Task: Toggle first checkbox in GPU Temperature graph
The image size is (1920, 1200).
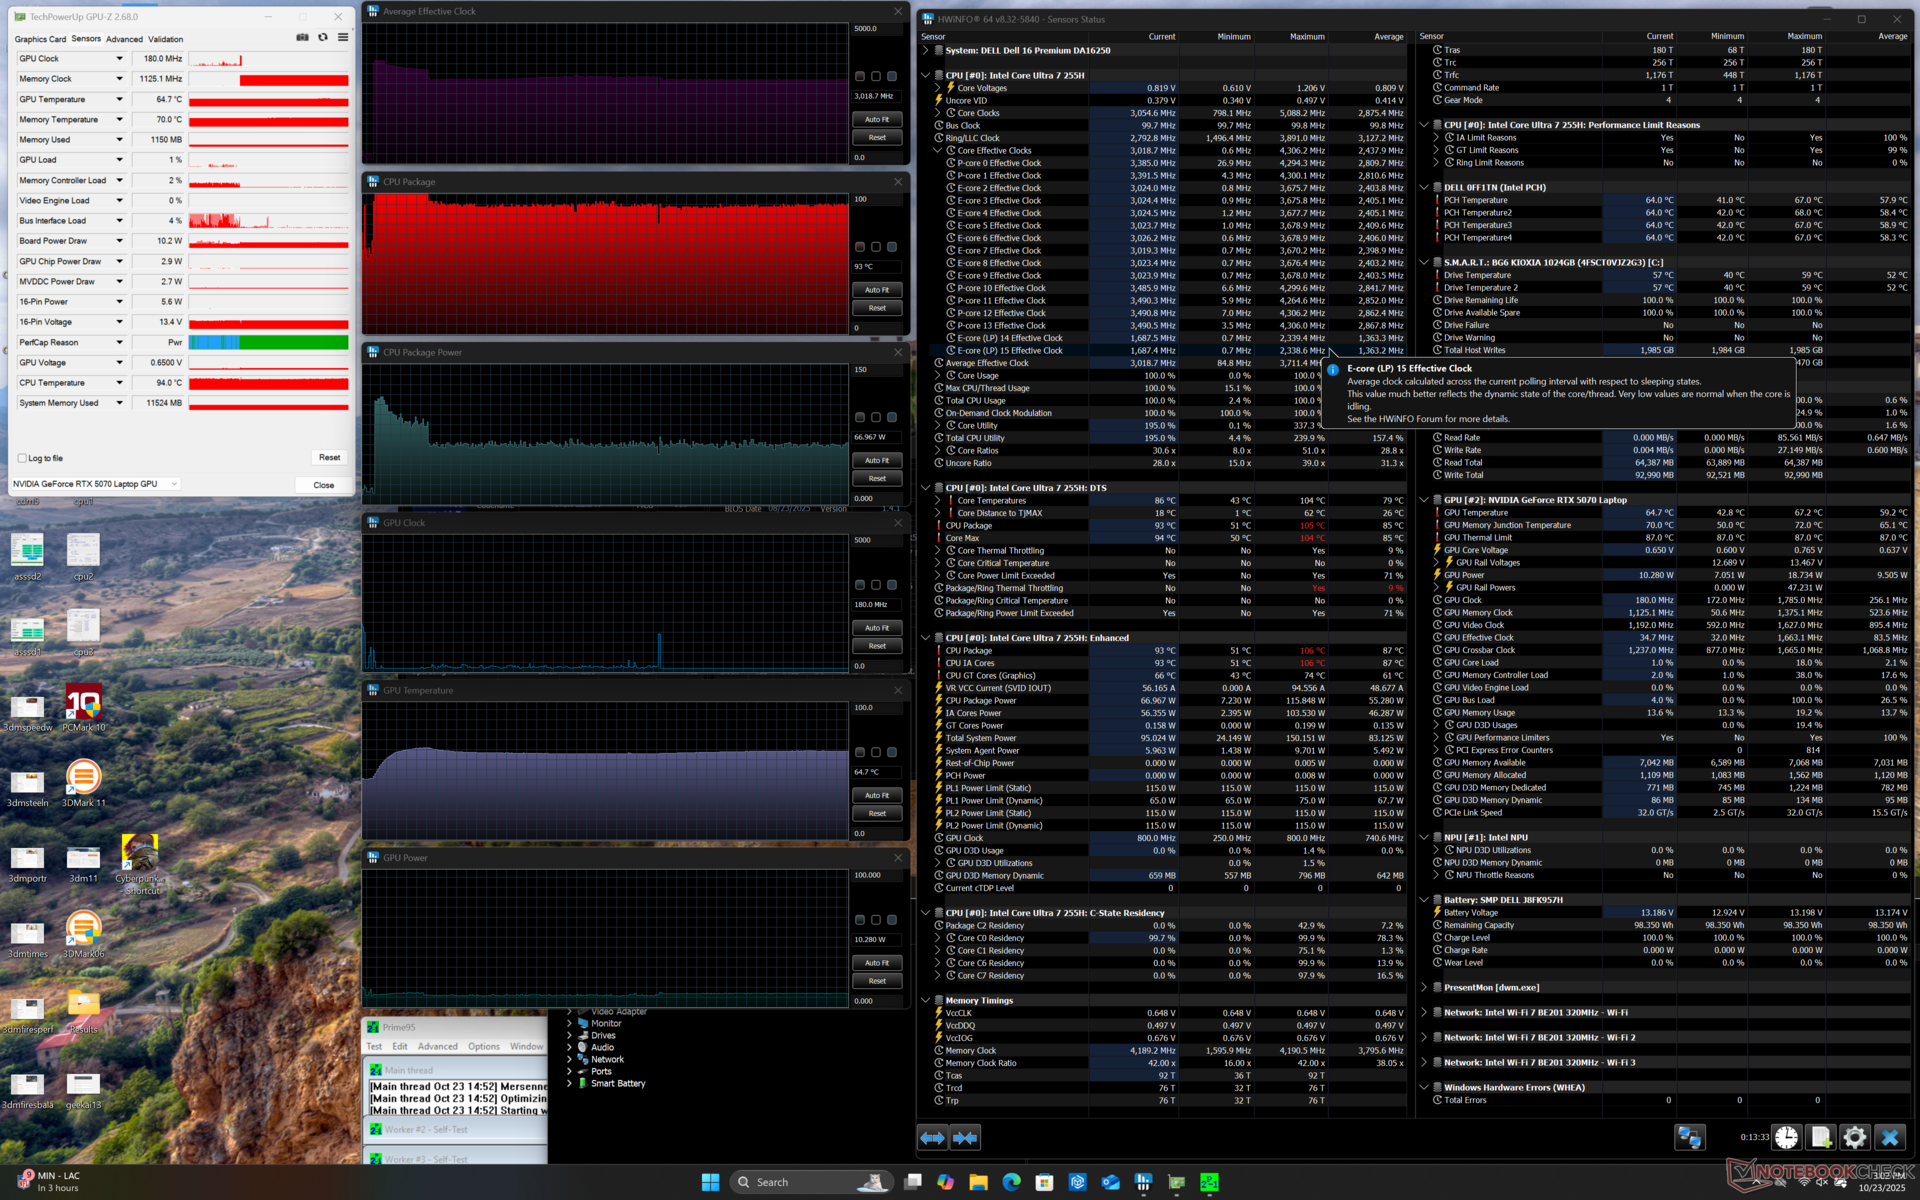Action: coord(859,752)
